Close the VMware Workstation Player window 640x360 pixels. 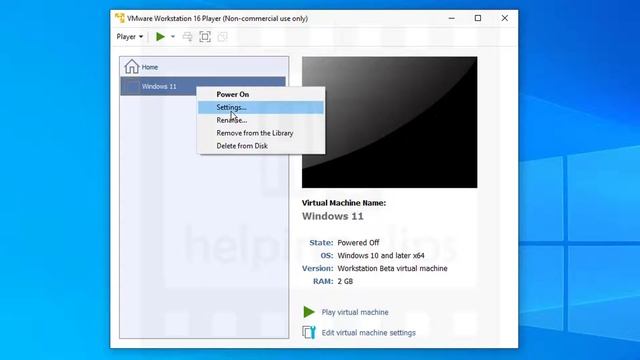[505, 18]
